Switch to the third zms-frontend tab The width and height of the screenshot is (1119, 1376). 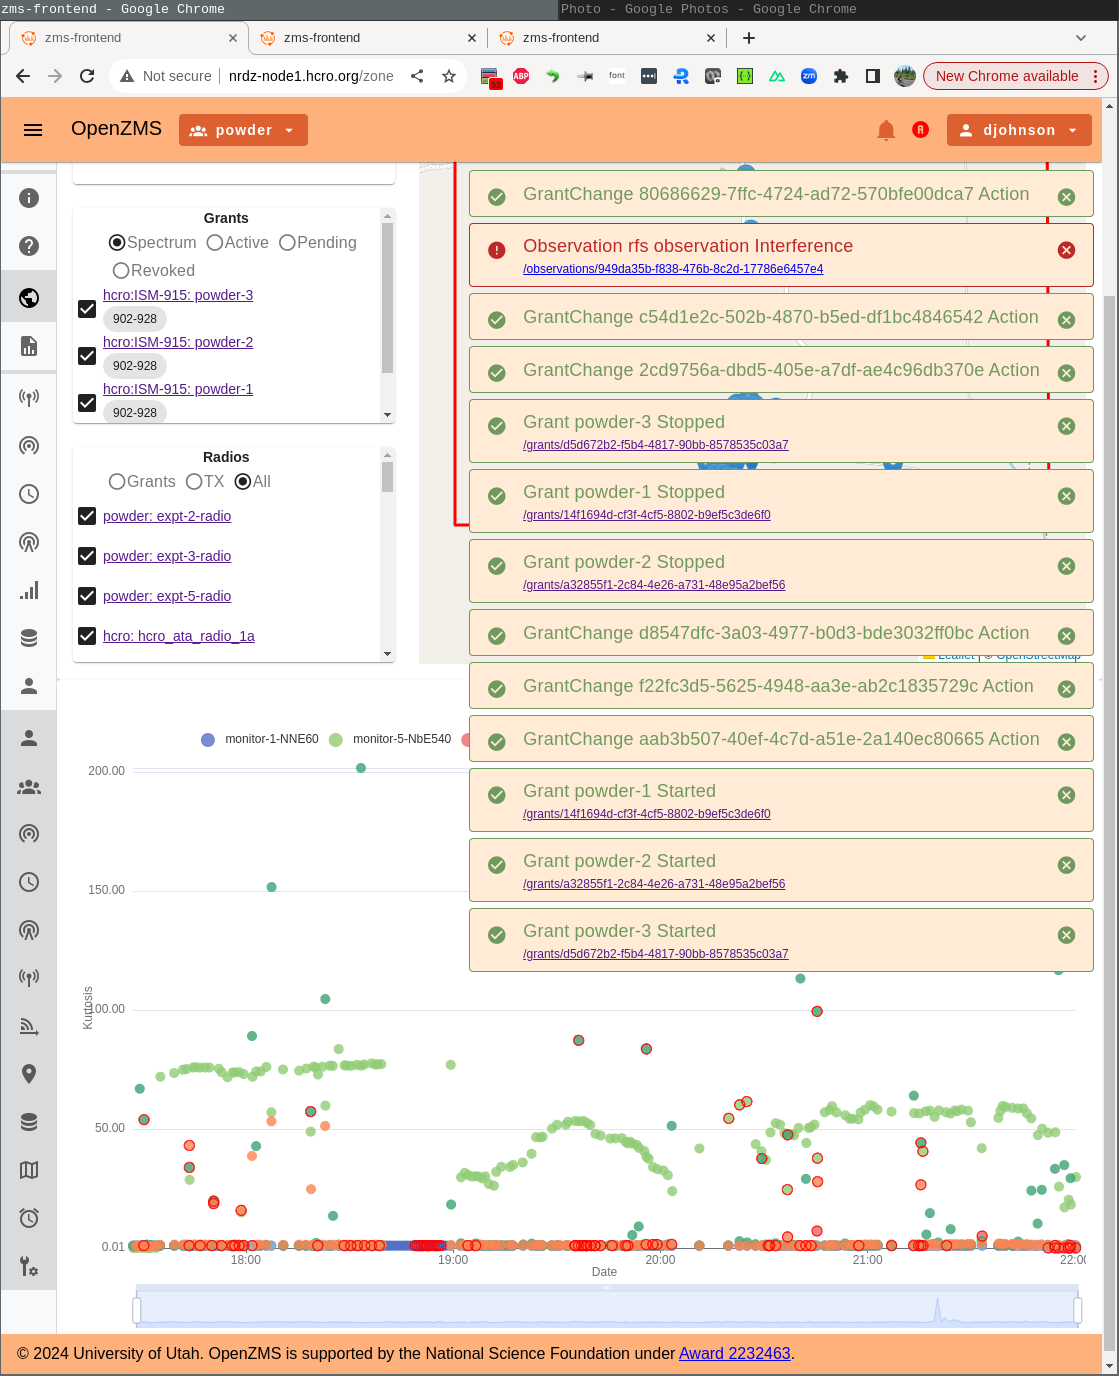click(607, 38)
